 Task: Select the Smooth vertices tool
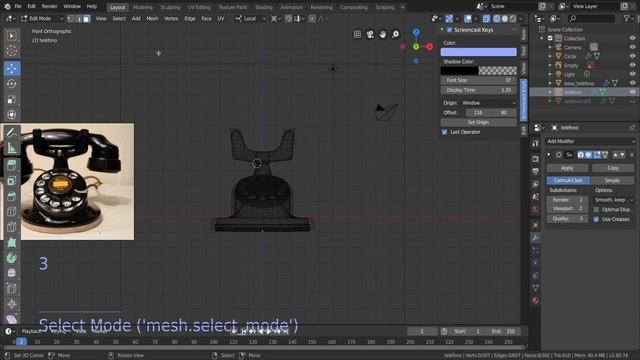[11, 273]
